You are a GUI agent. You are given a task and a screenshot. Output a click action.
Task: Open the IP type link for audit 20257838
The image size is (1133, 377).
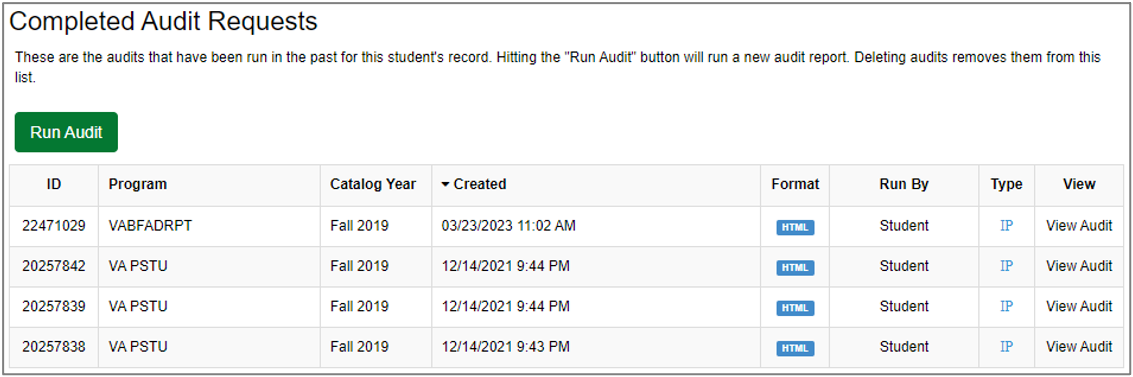tap(1007, 347)
